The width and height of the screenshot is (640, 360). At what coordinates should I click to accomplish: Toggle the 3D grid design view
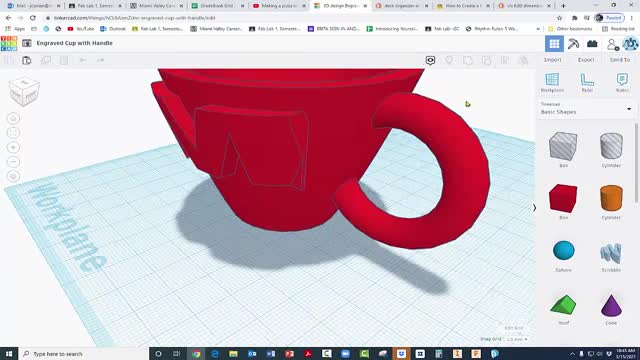[x=554, y=44]
